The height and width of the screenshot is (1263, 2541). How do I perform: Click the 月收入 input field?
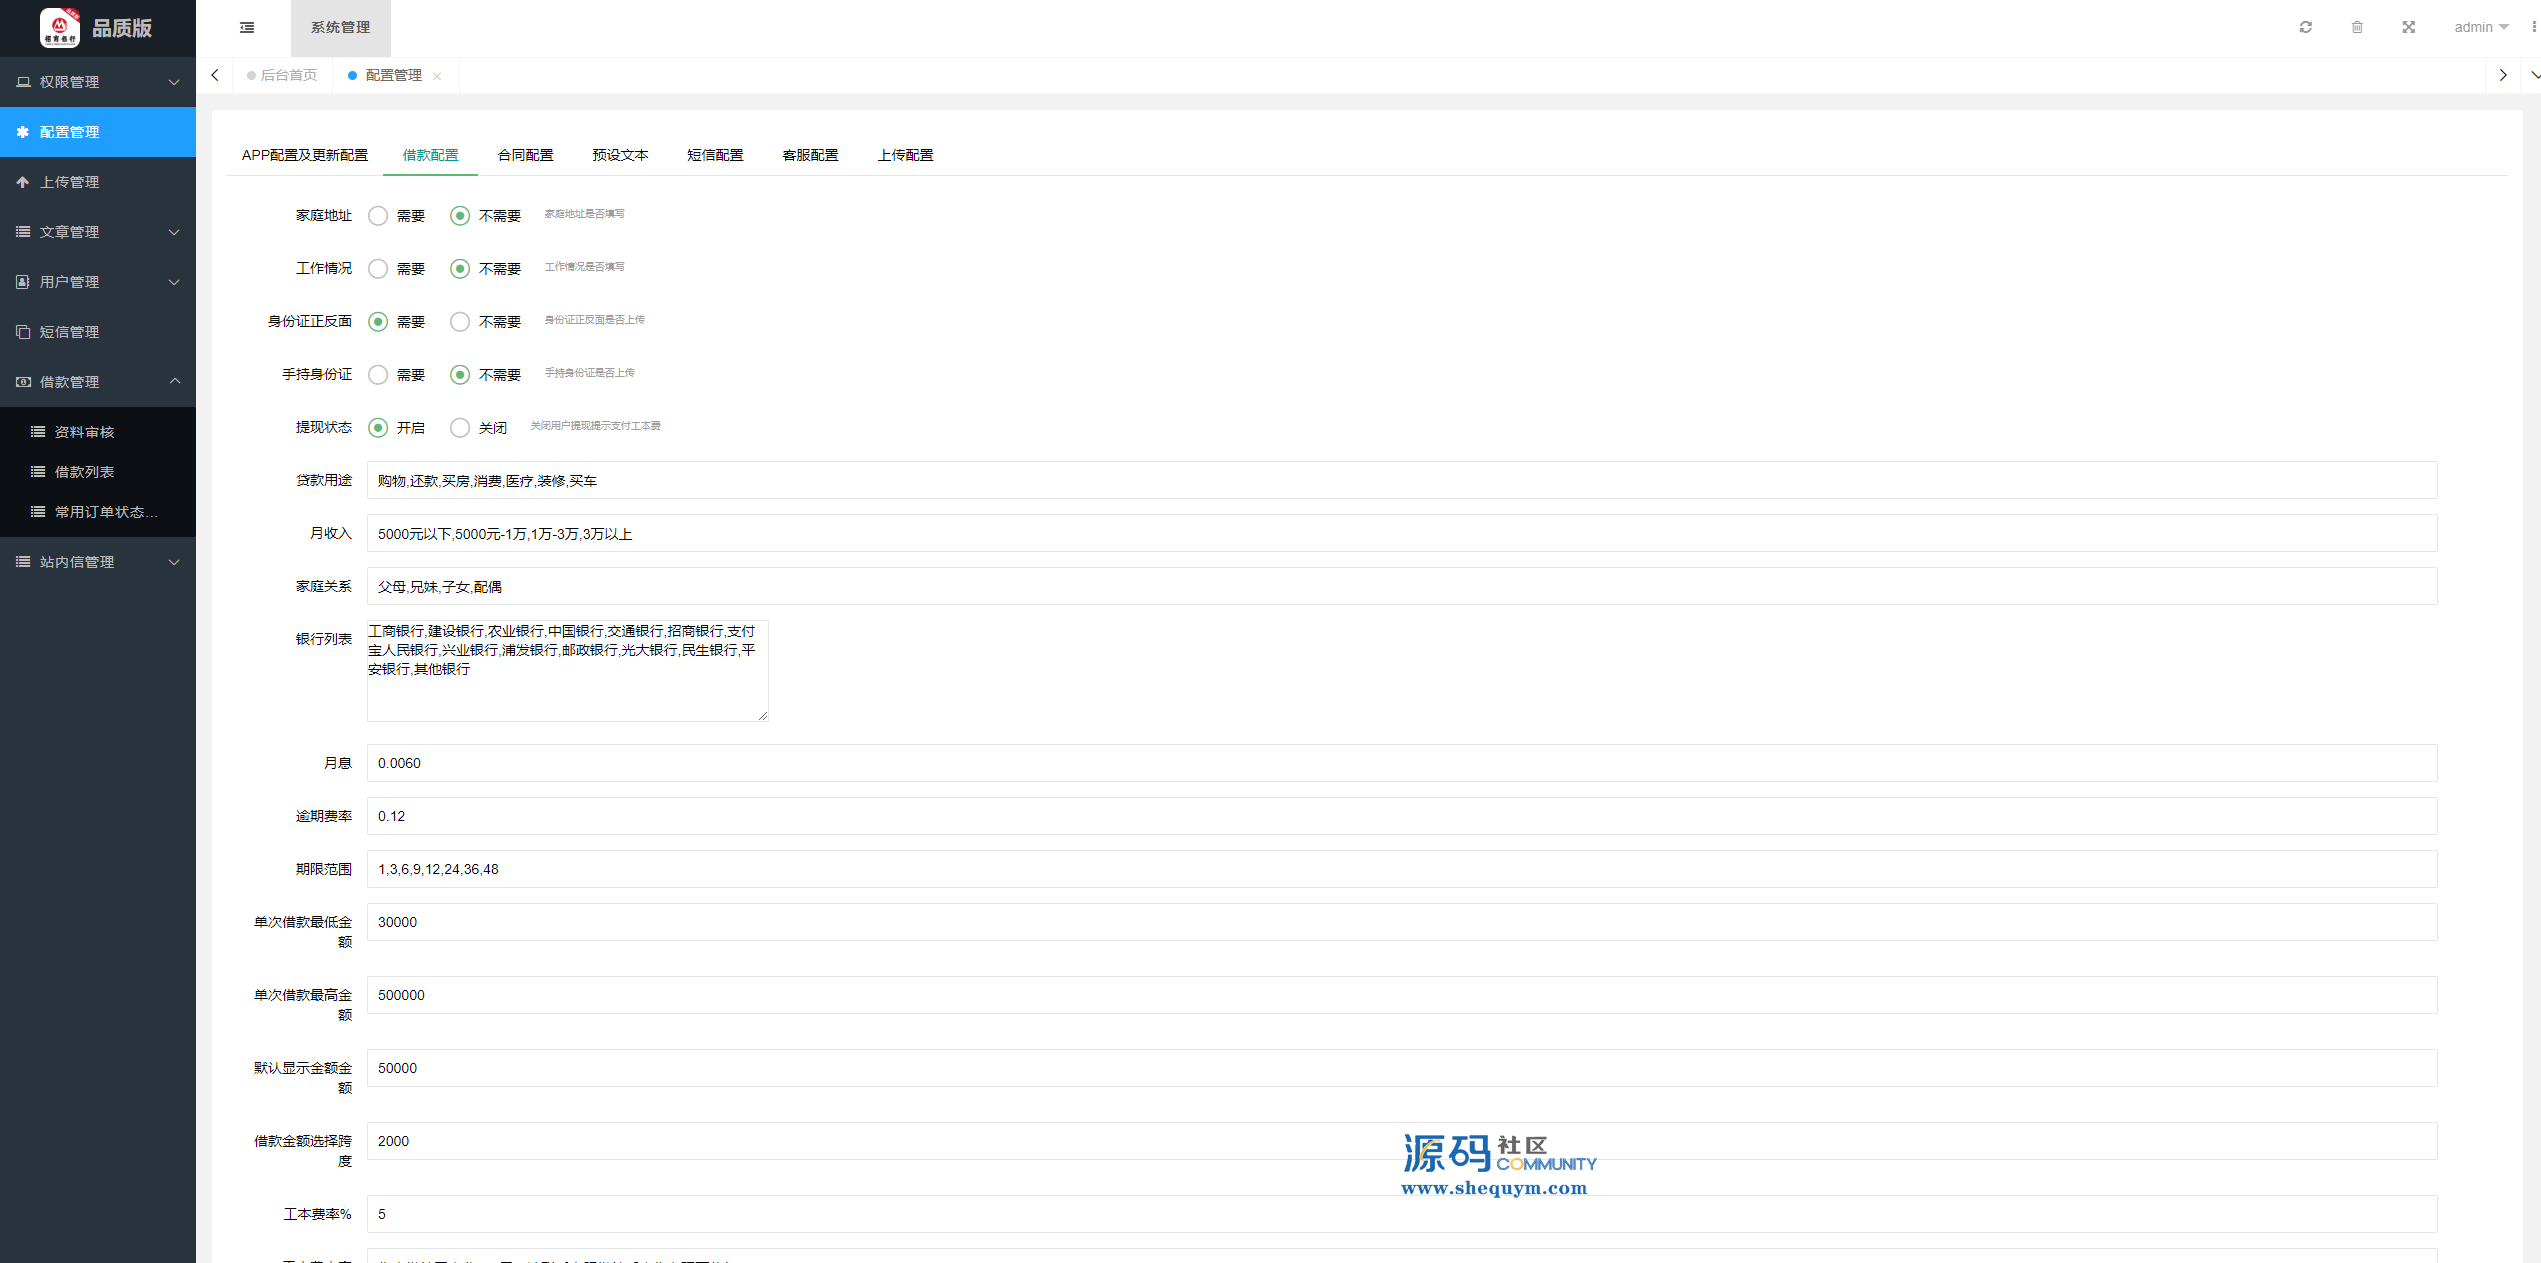click(x=1402, y=533)
